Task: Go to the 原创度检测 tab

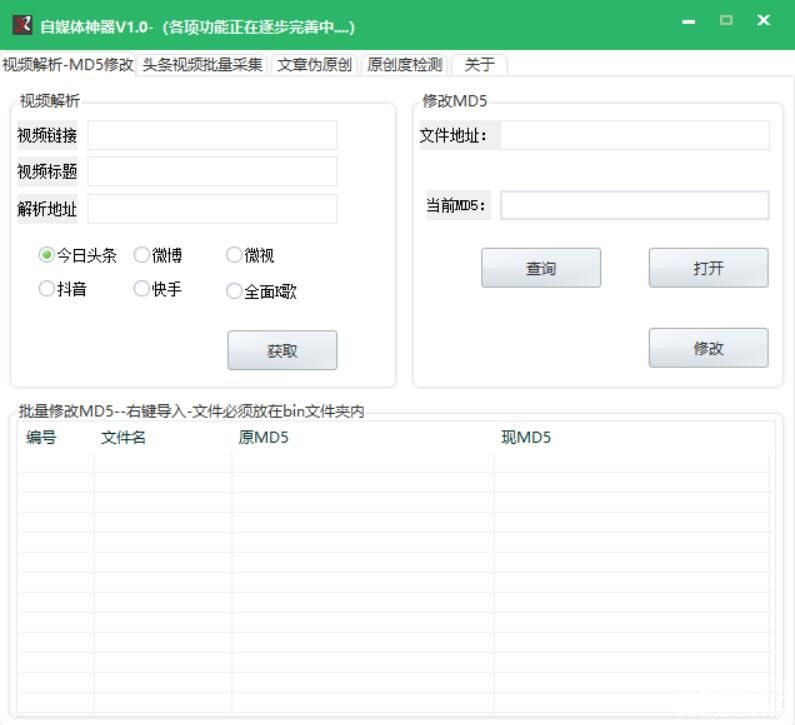Action: 404,65
